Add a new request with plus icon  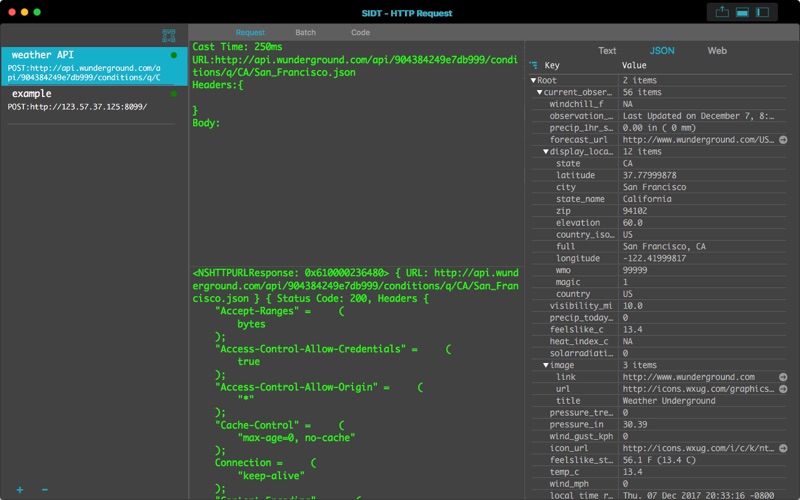pyautogui.click(x=20, y=489)
